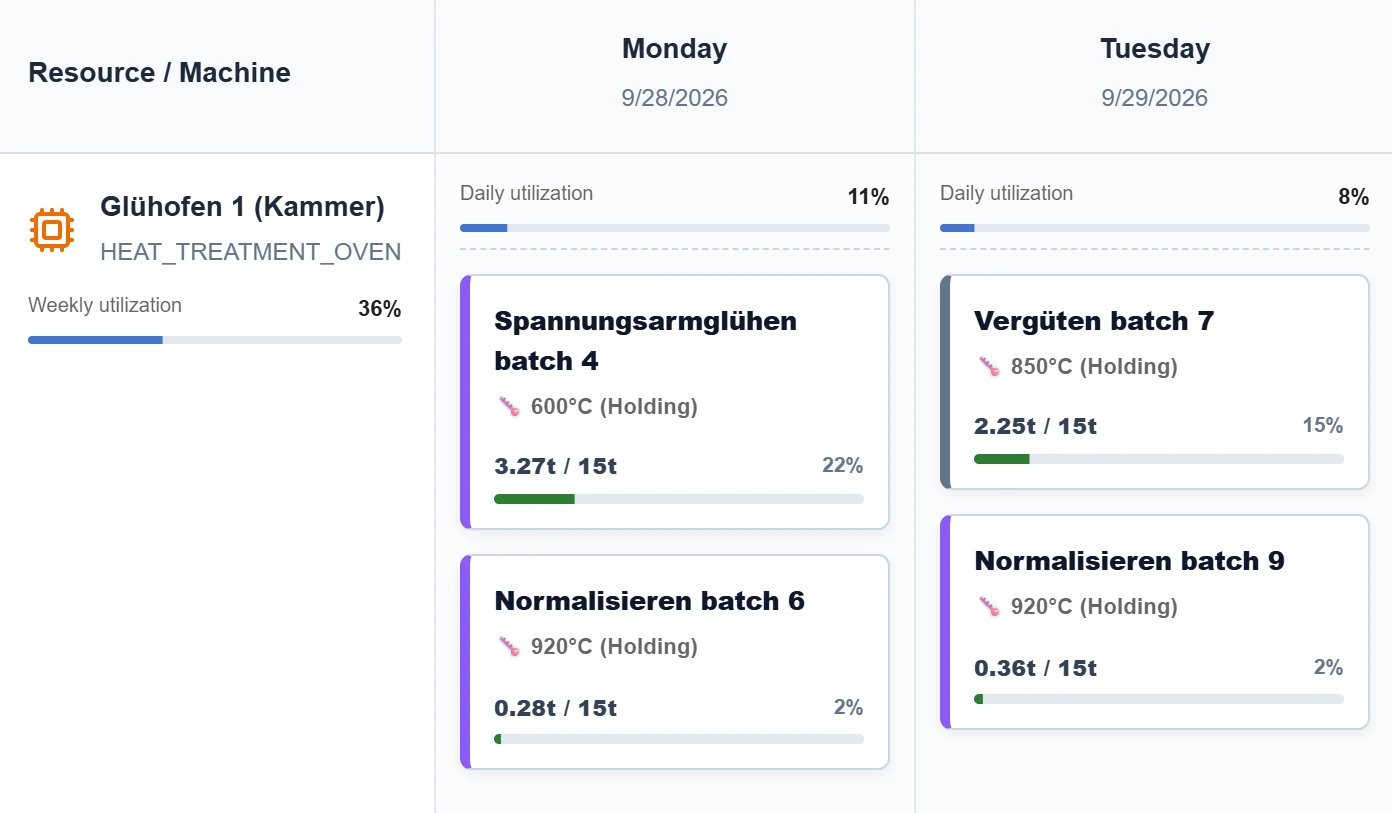
Task: Select the Vergüten batch 7 title
Action: pyautogui.click(x=1094, y=321)
